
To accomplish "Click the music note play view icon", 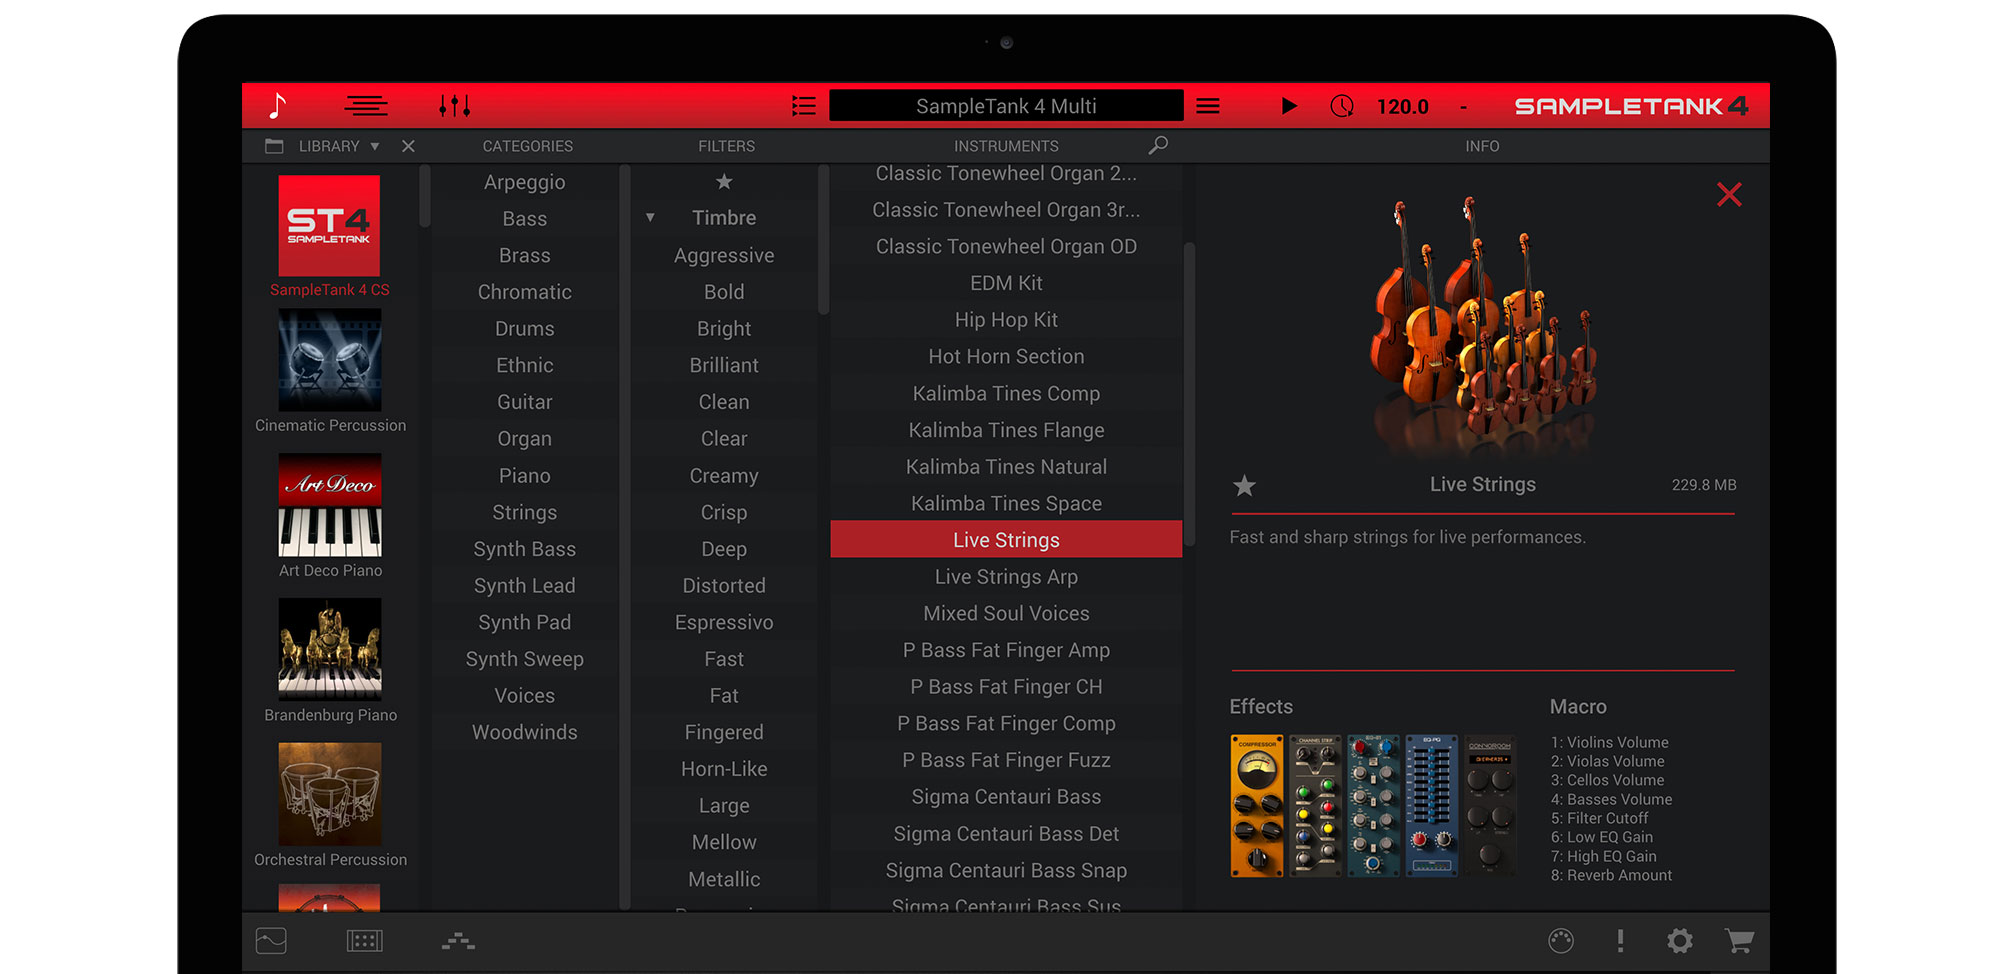I will (278, 106).
